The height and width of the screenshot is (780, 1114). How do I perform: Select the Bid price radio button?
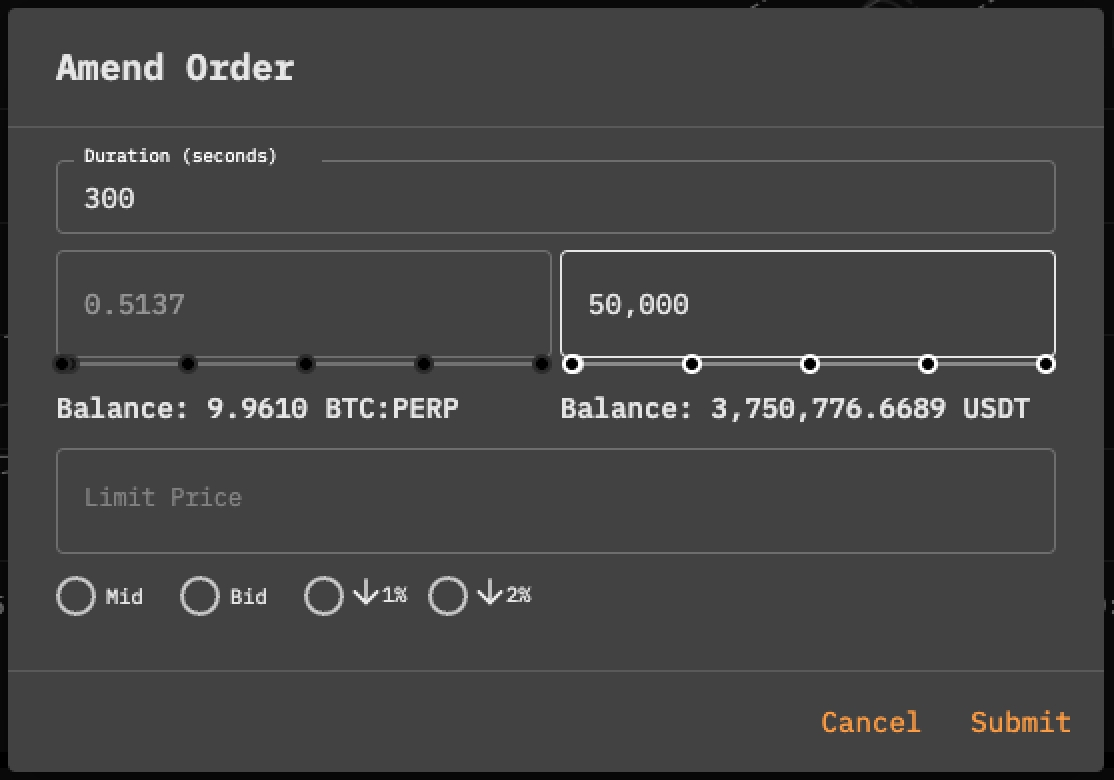(200, 596)
